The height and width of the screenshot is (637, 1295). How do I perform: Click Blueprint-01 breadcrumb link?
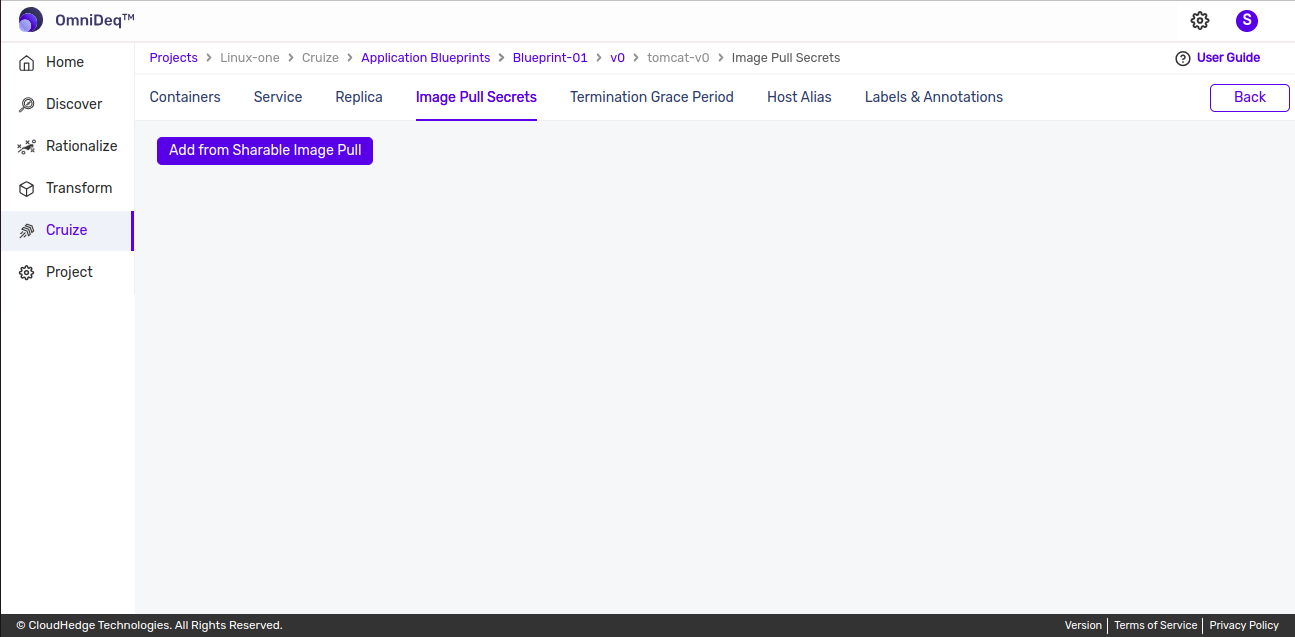point(550,58)
